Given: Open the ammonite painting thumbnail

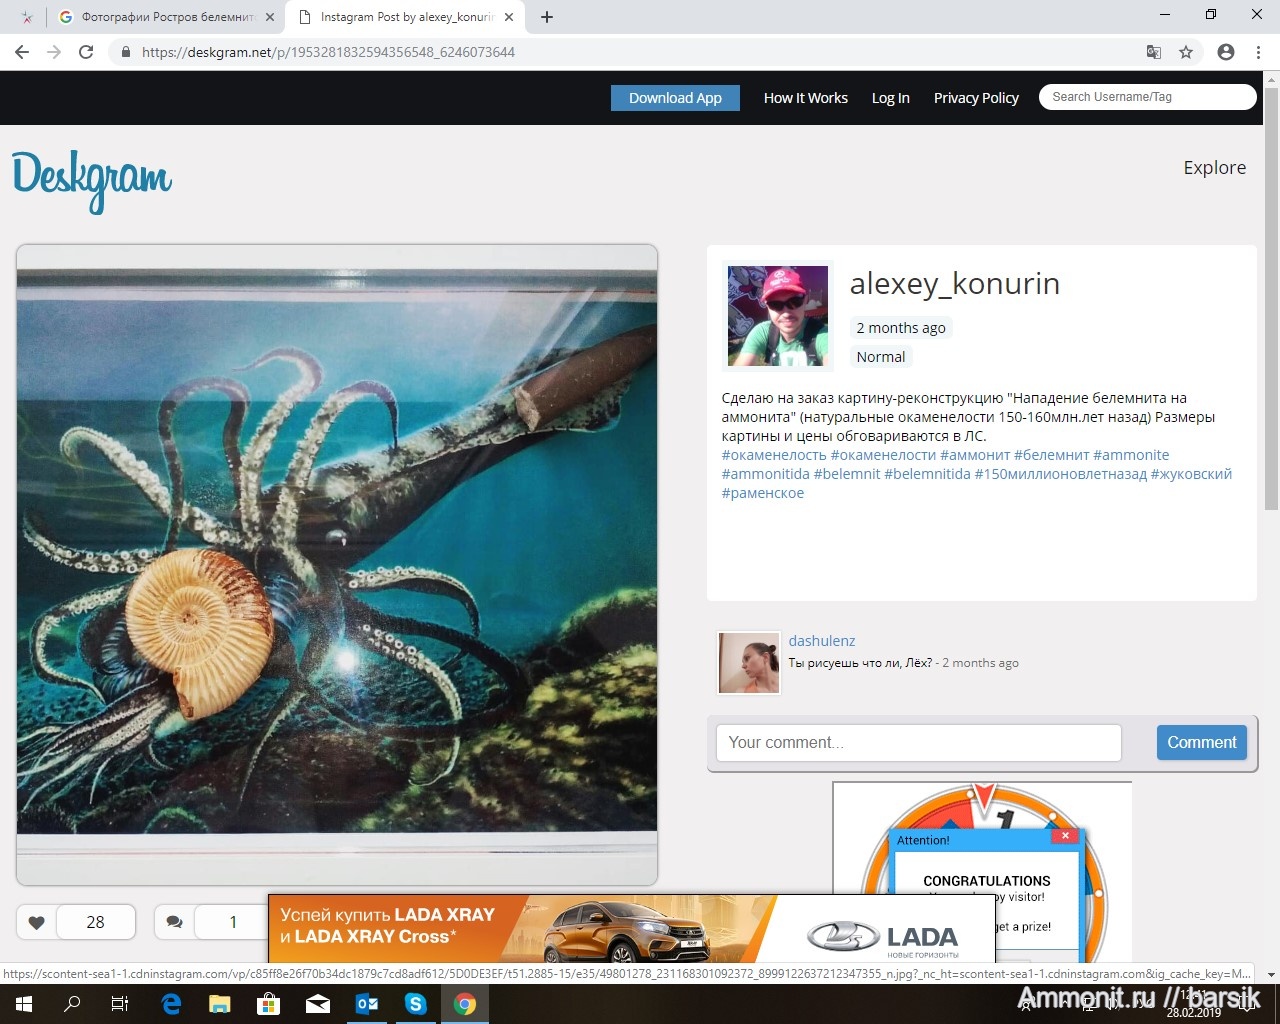Looking at the screenshot, I should pos(337,564).
